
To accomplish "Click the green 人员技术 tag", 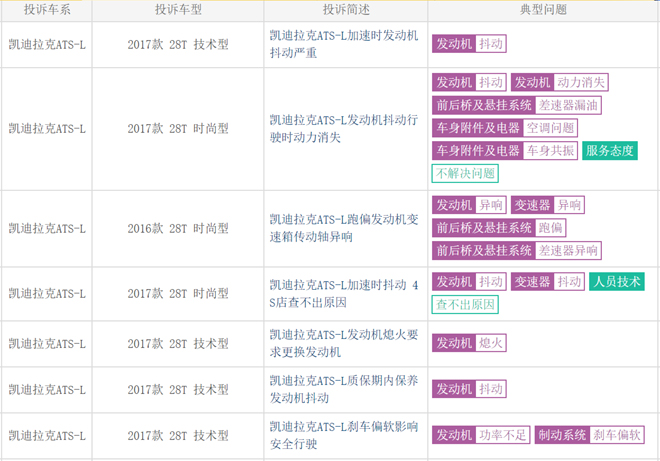I will pyautogui.click(x=617, y=282).
